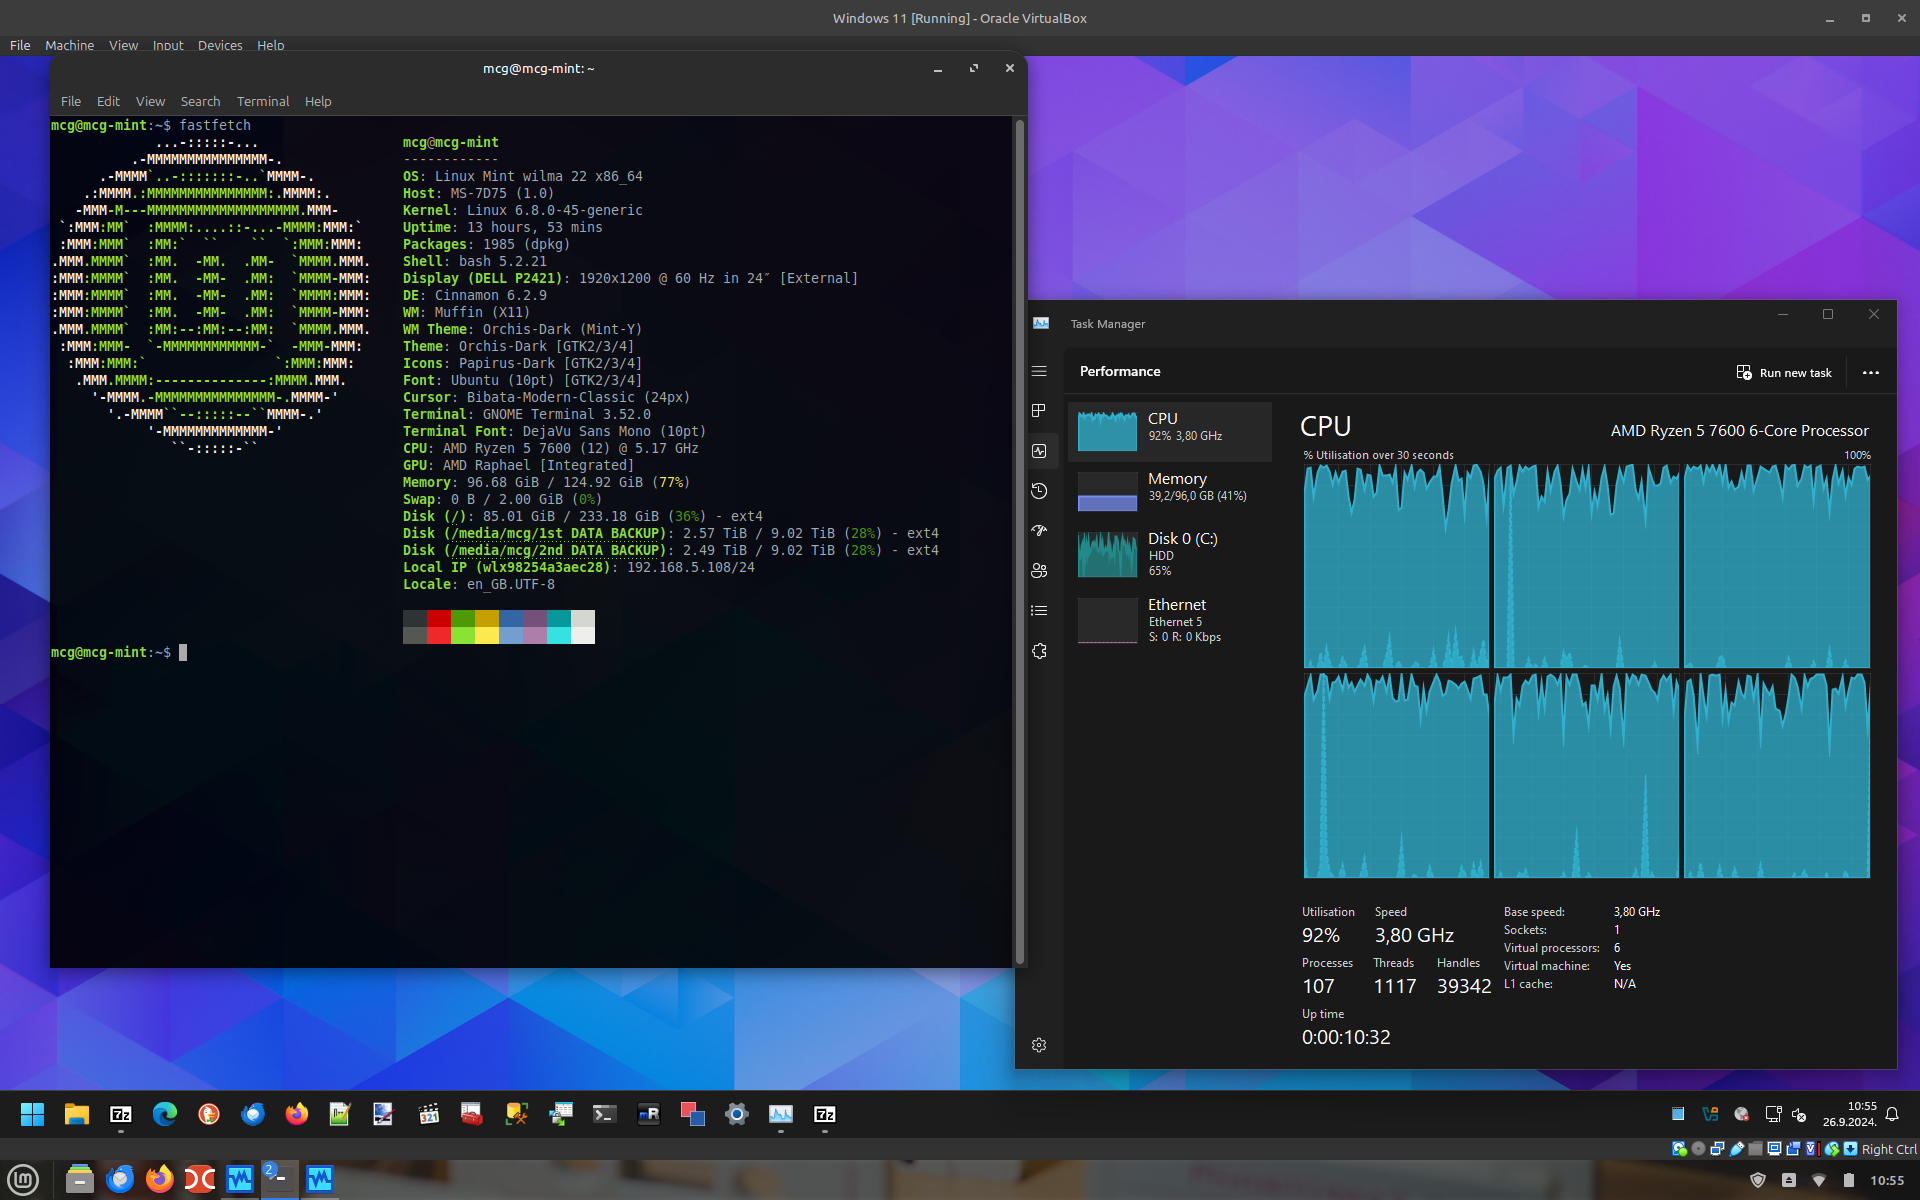
Task: Open Thunderbird from Mint panel
Action: [x=120, y=1180]
